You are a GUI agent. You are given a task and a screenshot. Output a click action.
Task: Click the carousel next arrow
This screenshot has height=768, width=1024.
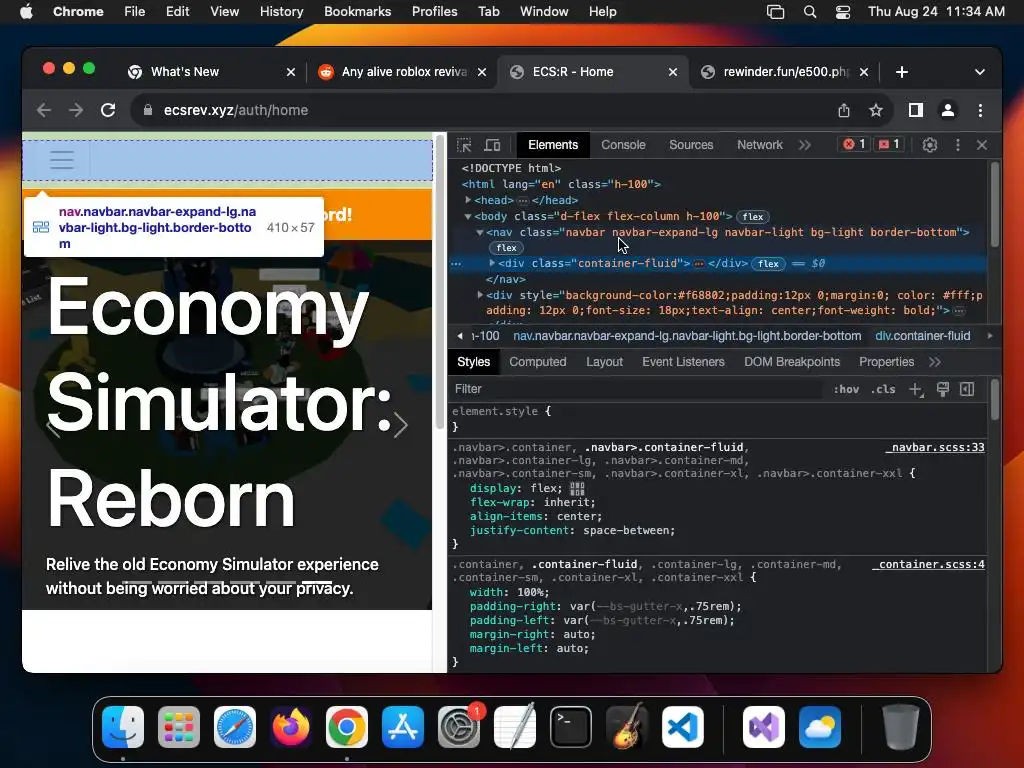[401, 425]
